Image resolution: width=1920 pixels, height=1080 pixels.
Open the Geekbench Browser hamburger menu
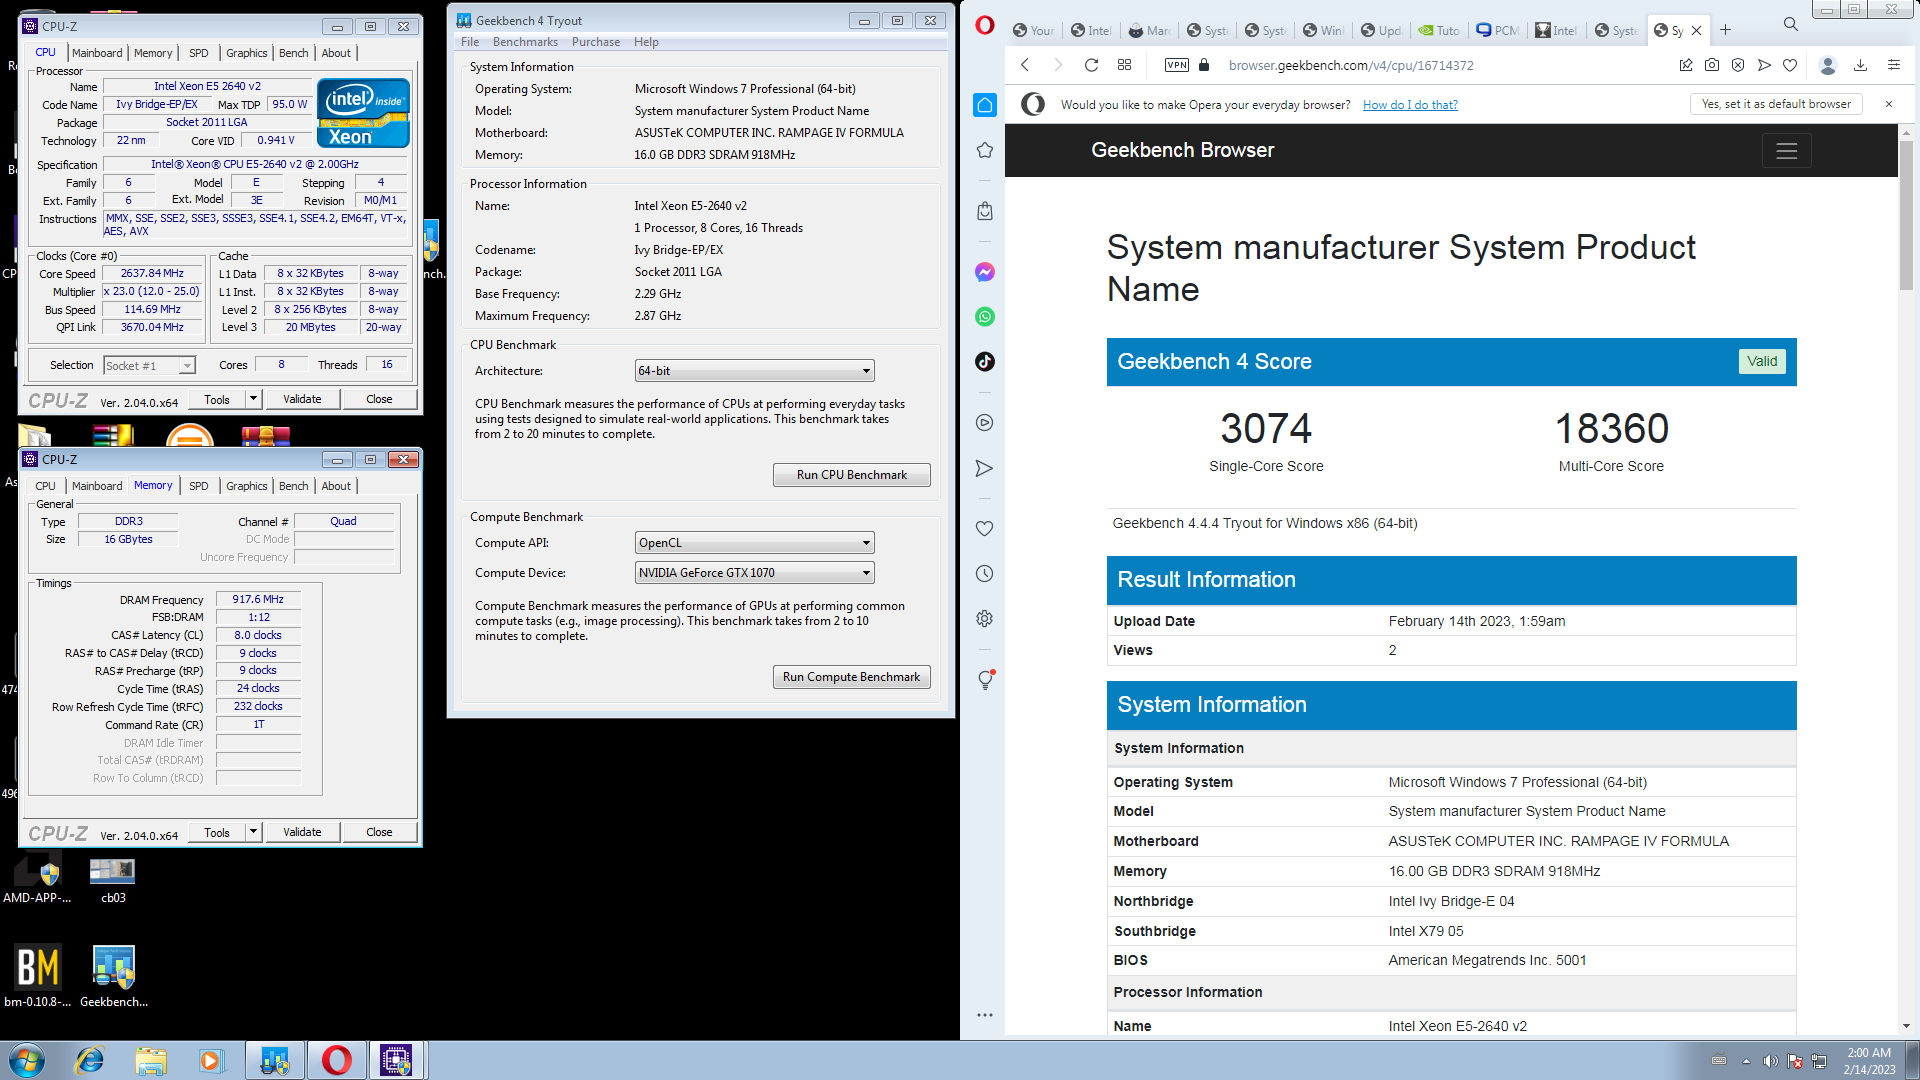[1786, 151]
